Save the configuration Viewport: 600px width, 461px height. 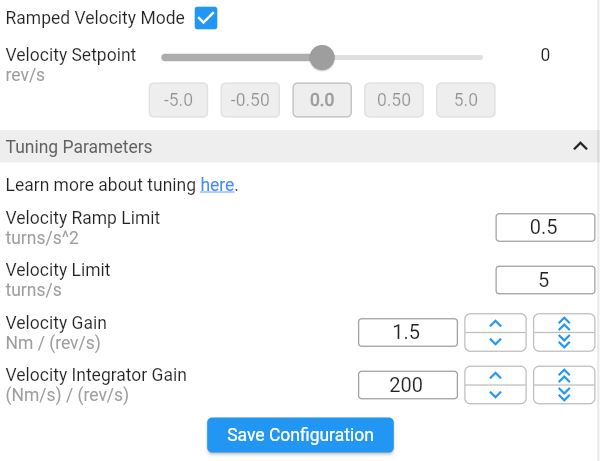coord(300,435)
